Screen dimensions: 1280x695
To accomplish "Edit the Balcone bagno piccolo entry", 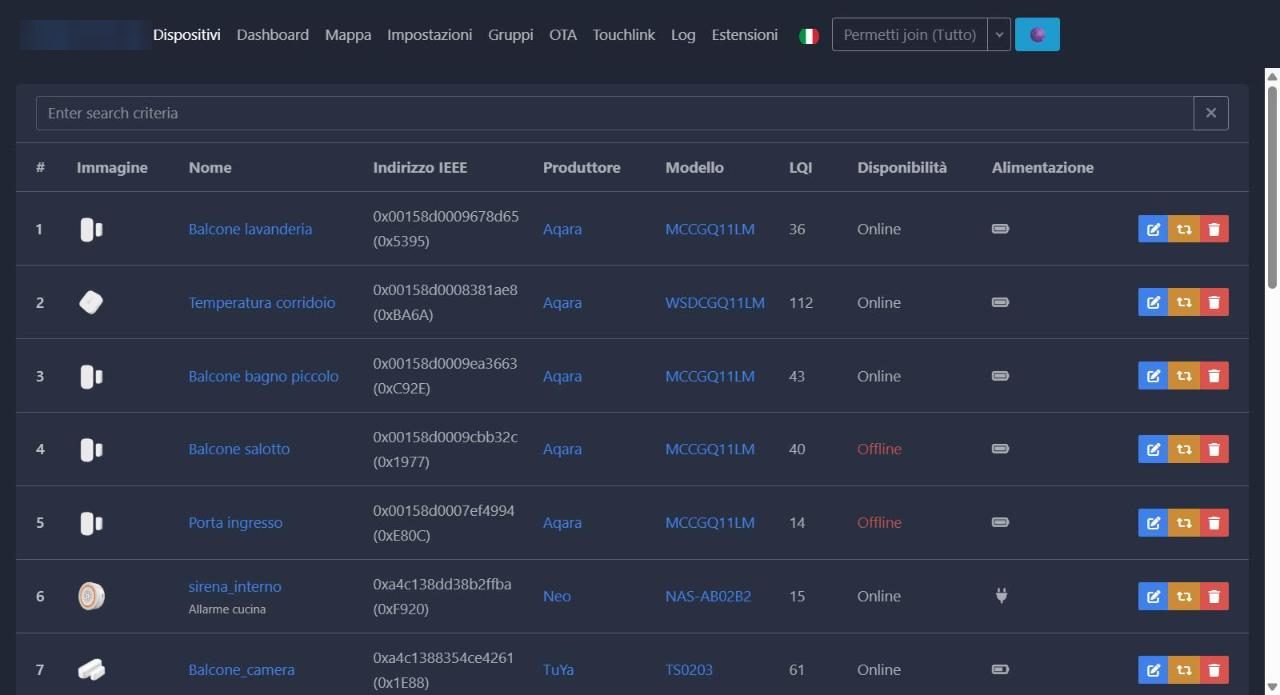I will pos(1153,376).
